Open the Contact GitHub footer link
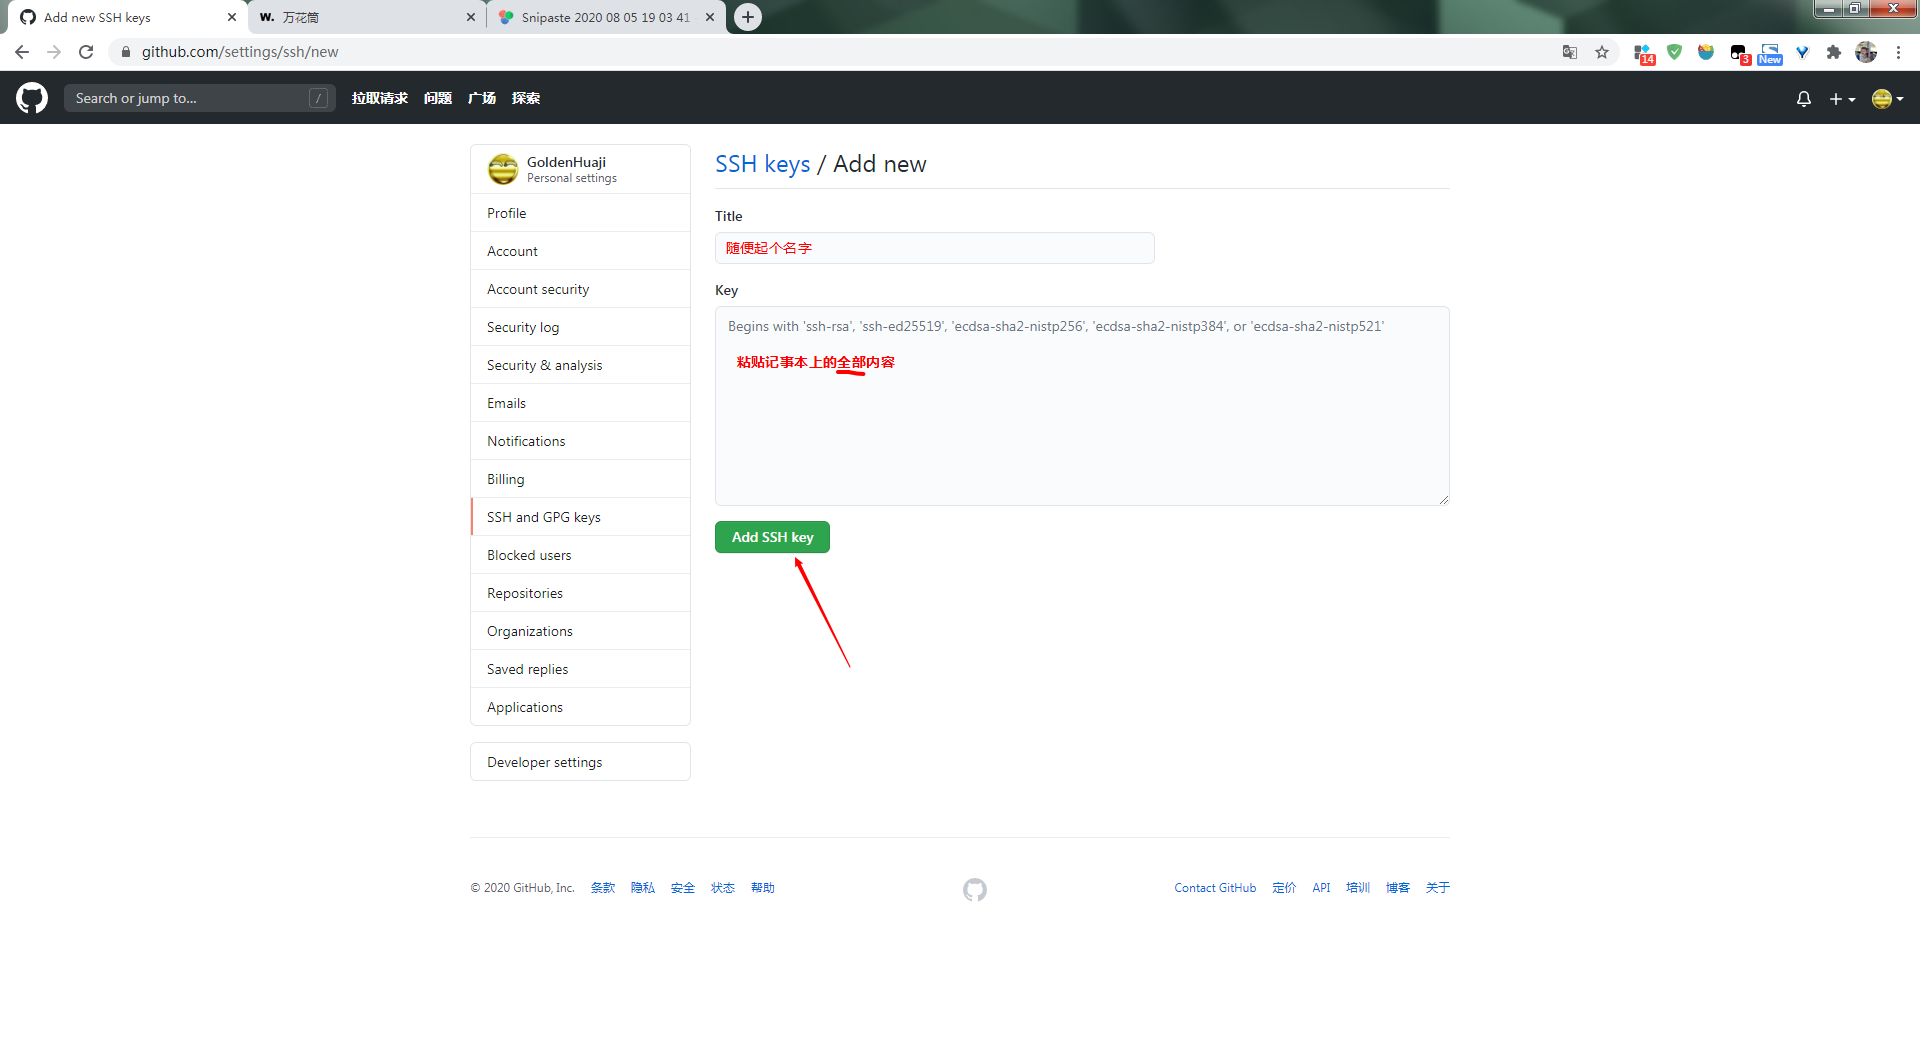 tap(1215, 888)
